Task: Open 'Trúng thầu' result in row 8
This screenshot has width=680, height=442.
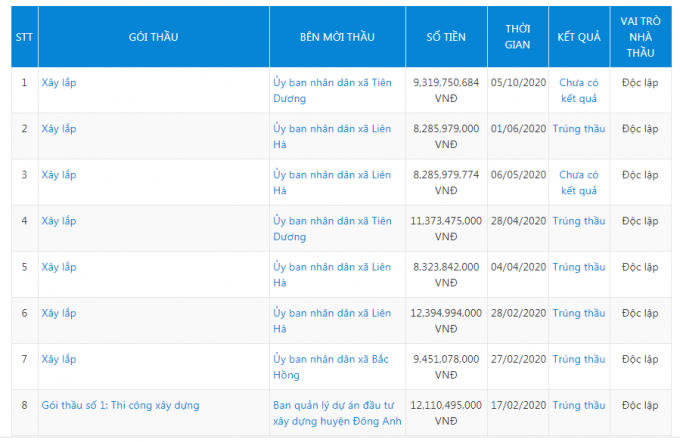Action: click(578, 405)
